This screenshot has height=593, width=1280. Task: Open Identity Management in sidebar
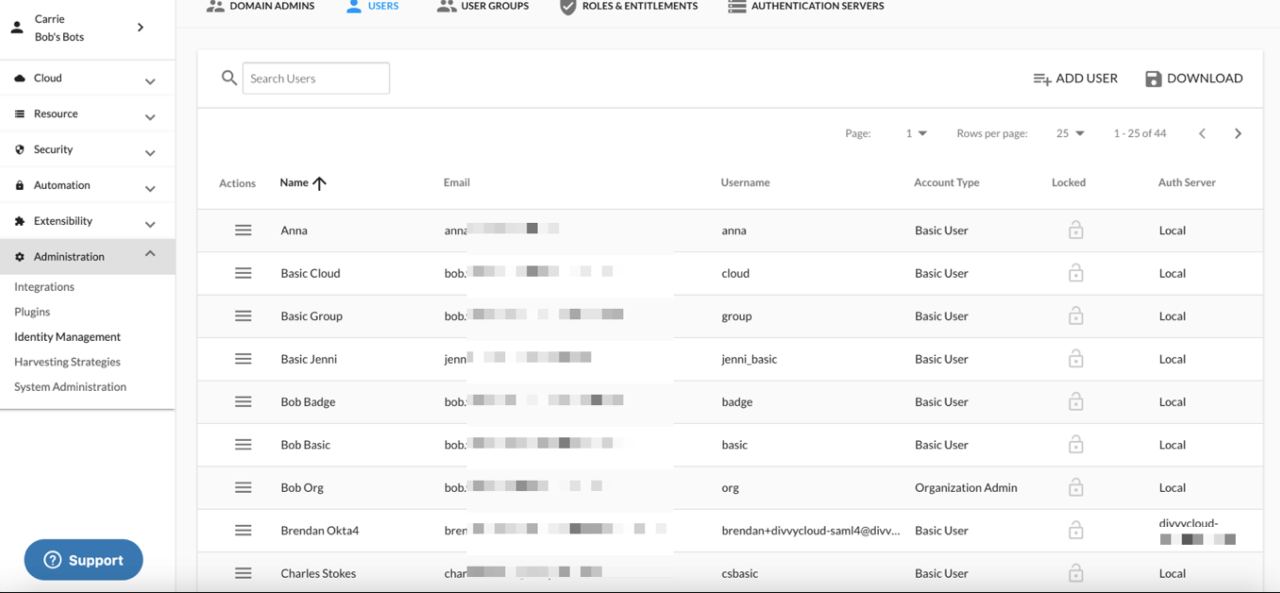[x=67, y=337]
